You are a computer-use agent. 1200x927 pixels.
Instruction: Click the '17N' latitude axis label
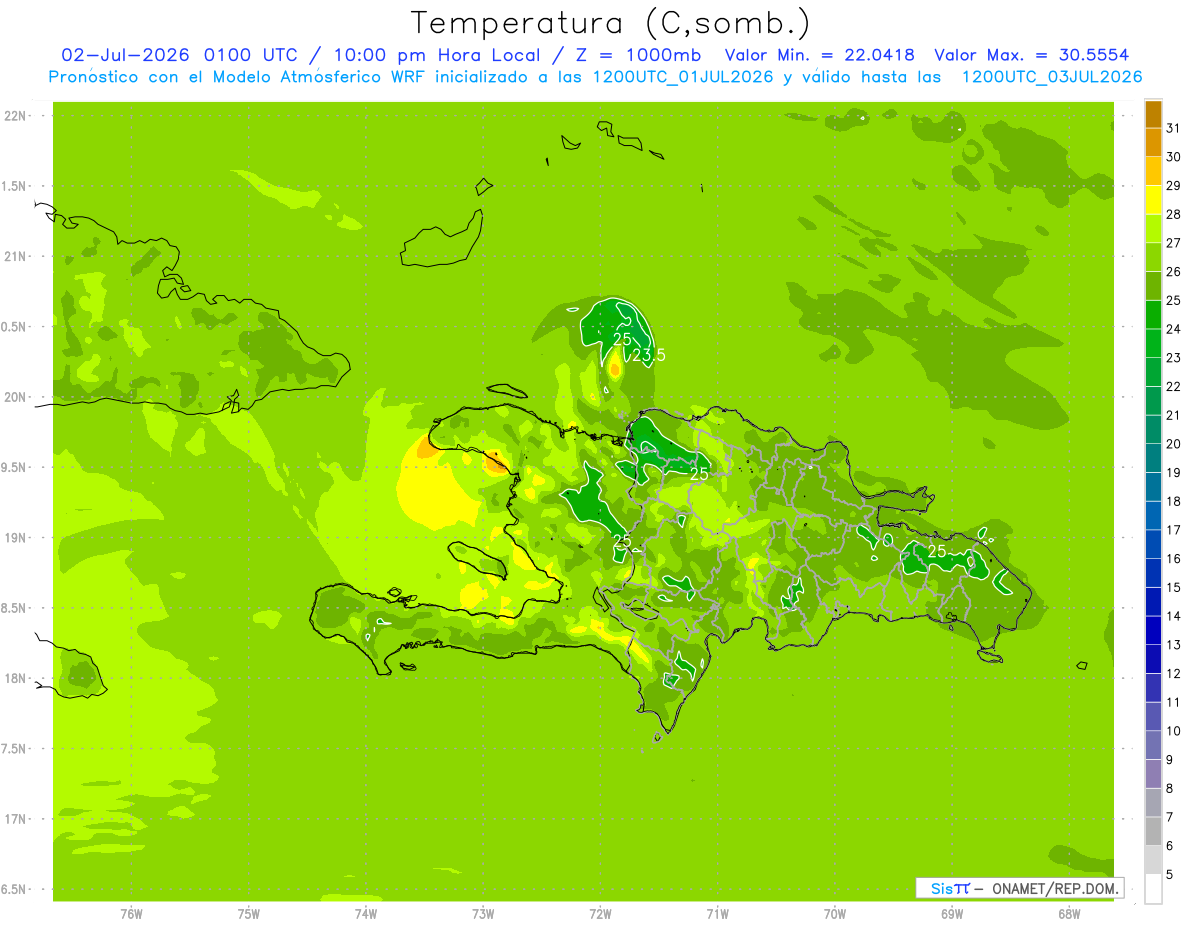coord(15,819)
